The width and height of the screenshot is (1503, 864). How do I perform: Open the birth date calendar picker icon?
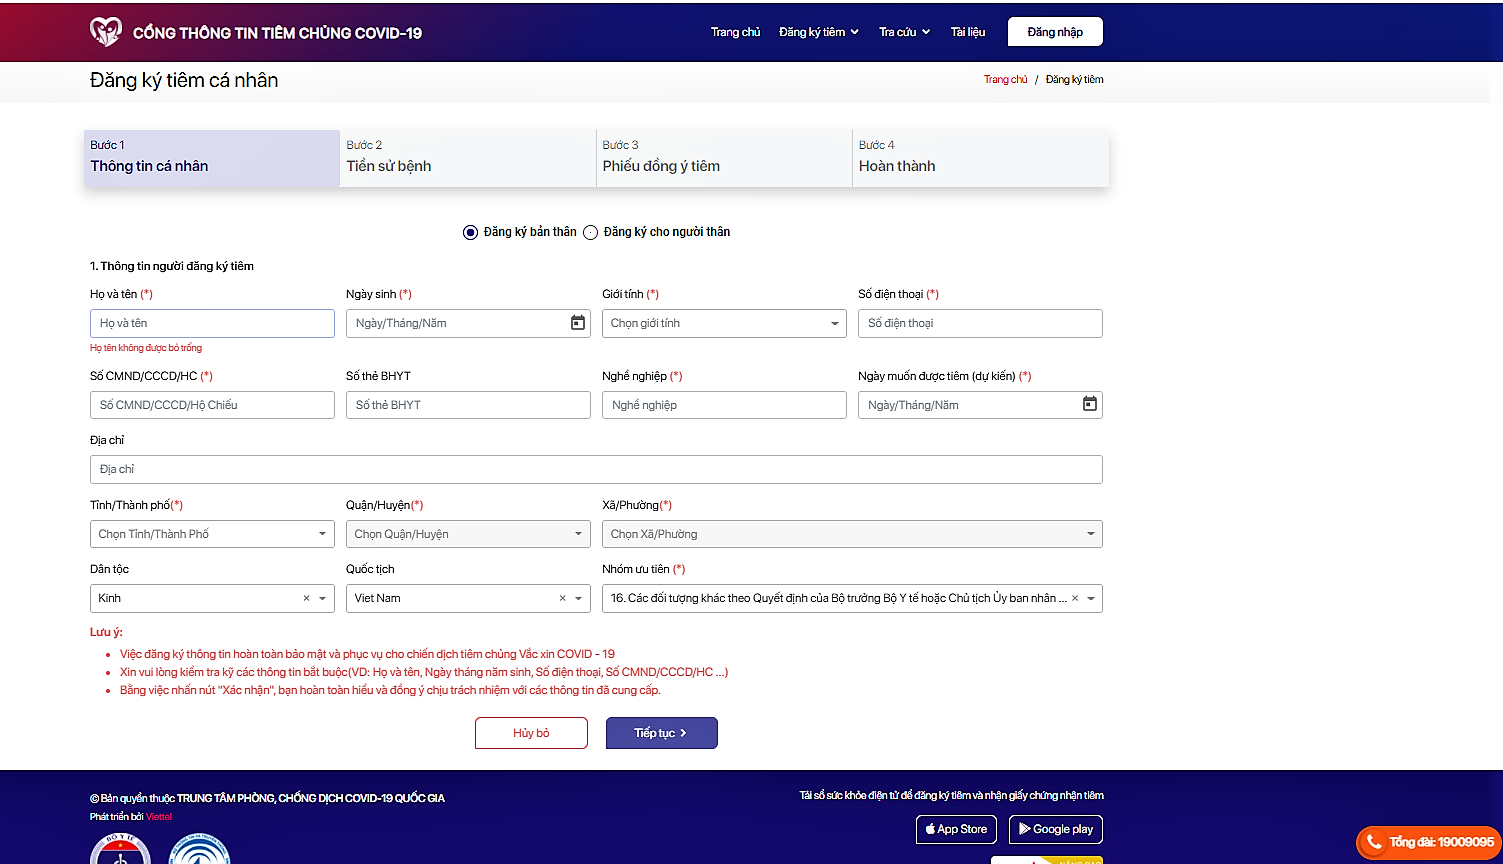[x=577, y=323]
